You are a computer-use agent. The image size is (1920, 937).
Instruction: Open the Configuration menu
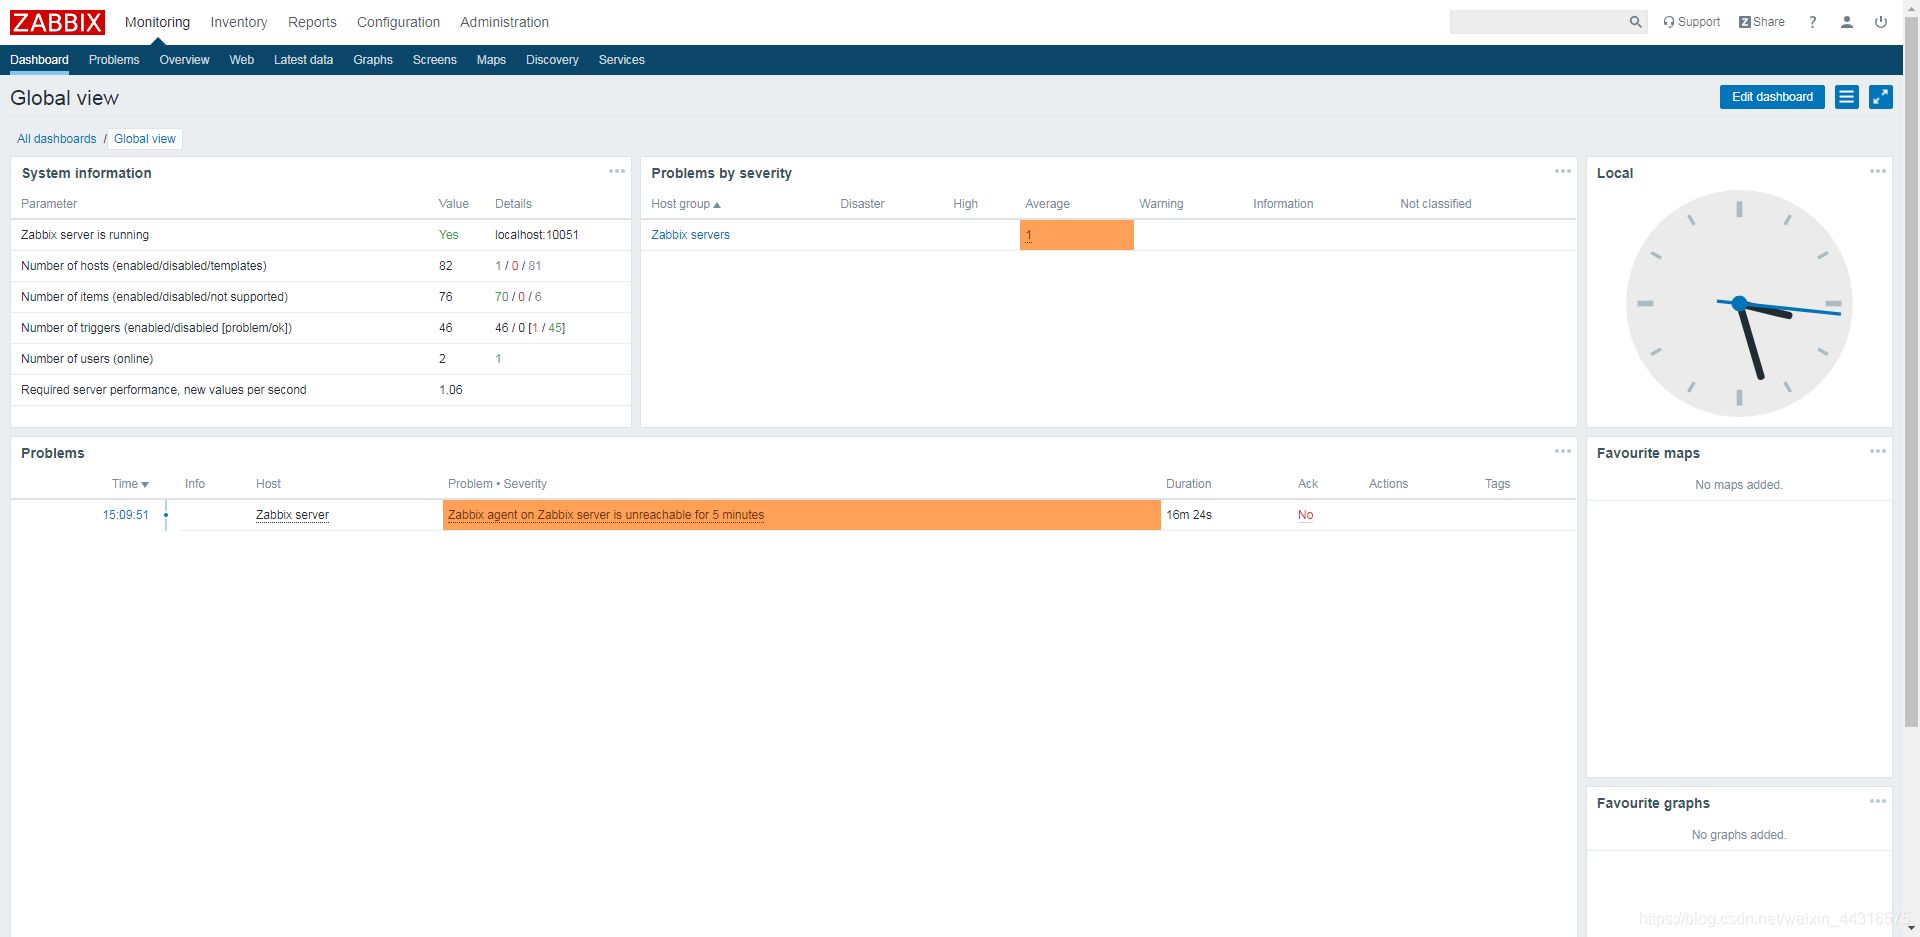398,22
